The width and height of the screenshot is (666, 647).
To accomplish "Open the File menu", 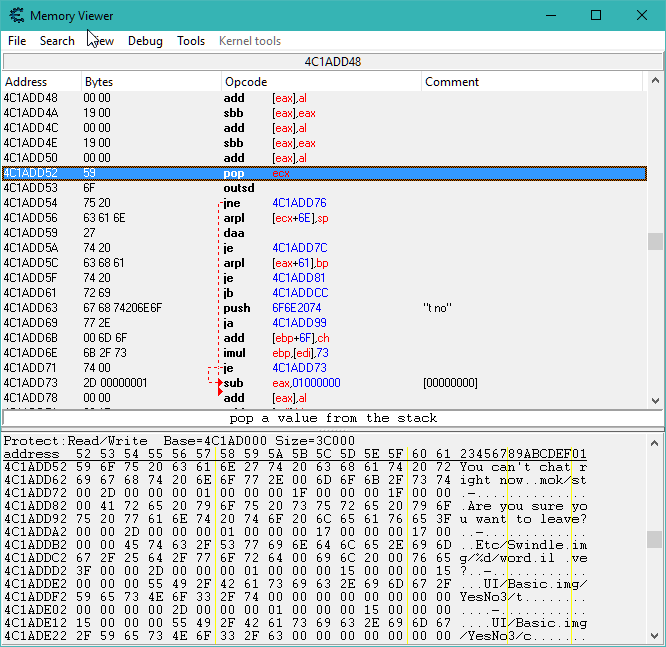I will point(17,41).
